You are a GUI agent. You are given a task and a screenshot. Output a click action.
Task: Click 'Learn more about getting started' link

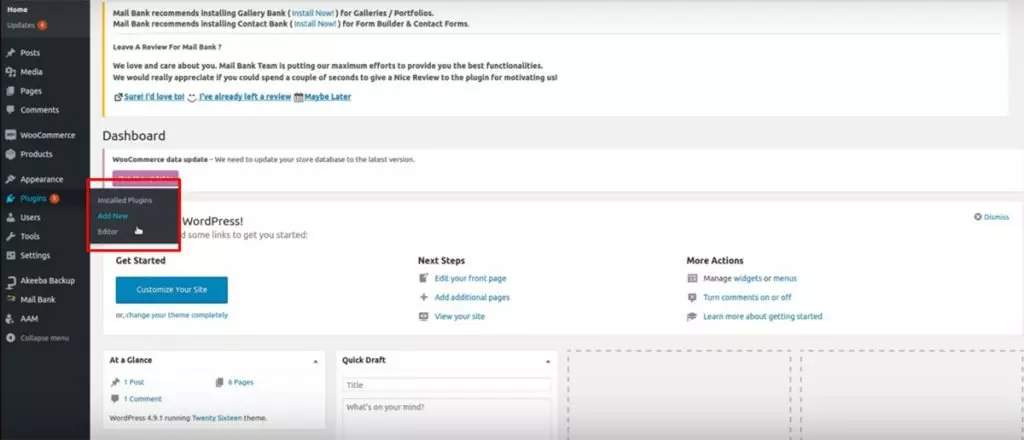coord(763,316)
